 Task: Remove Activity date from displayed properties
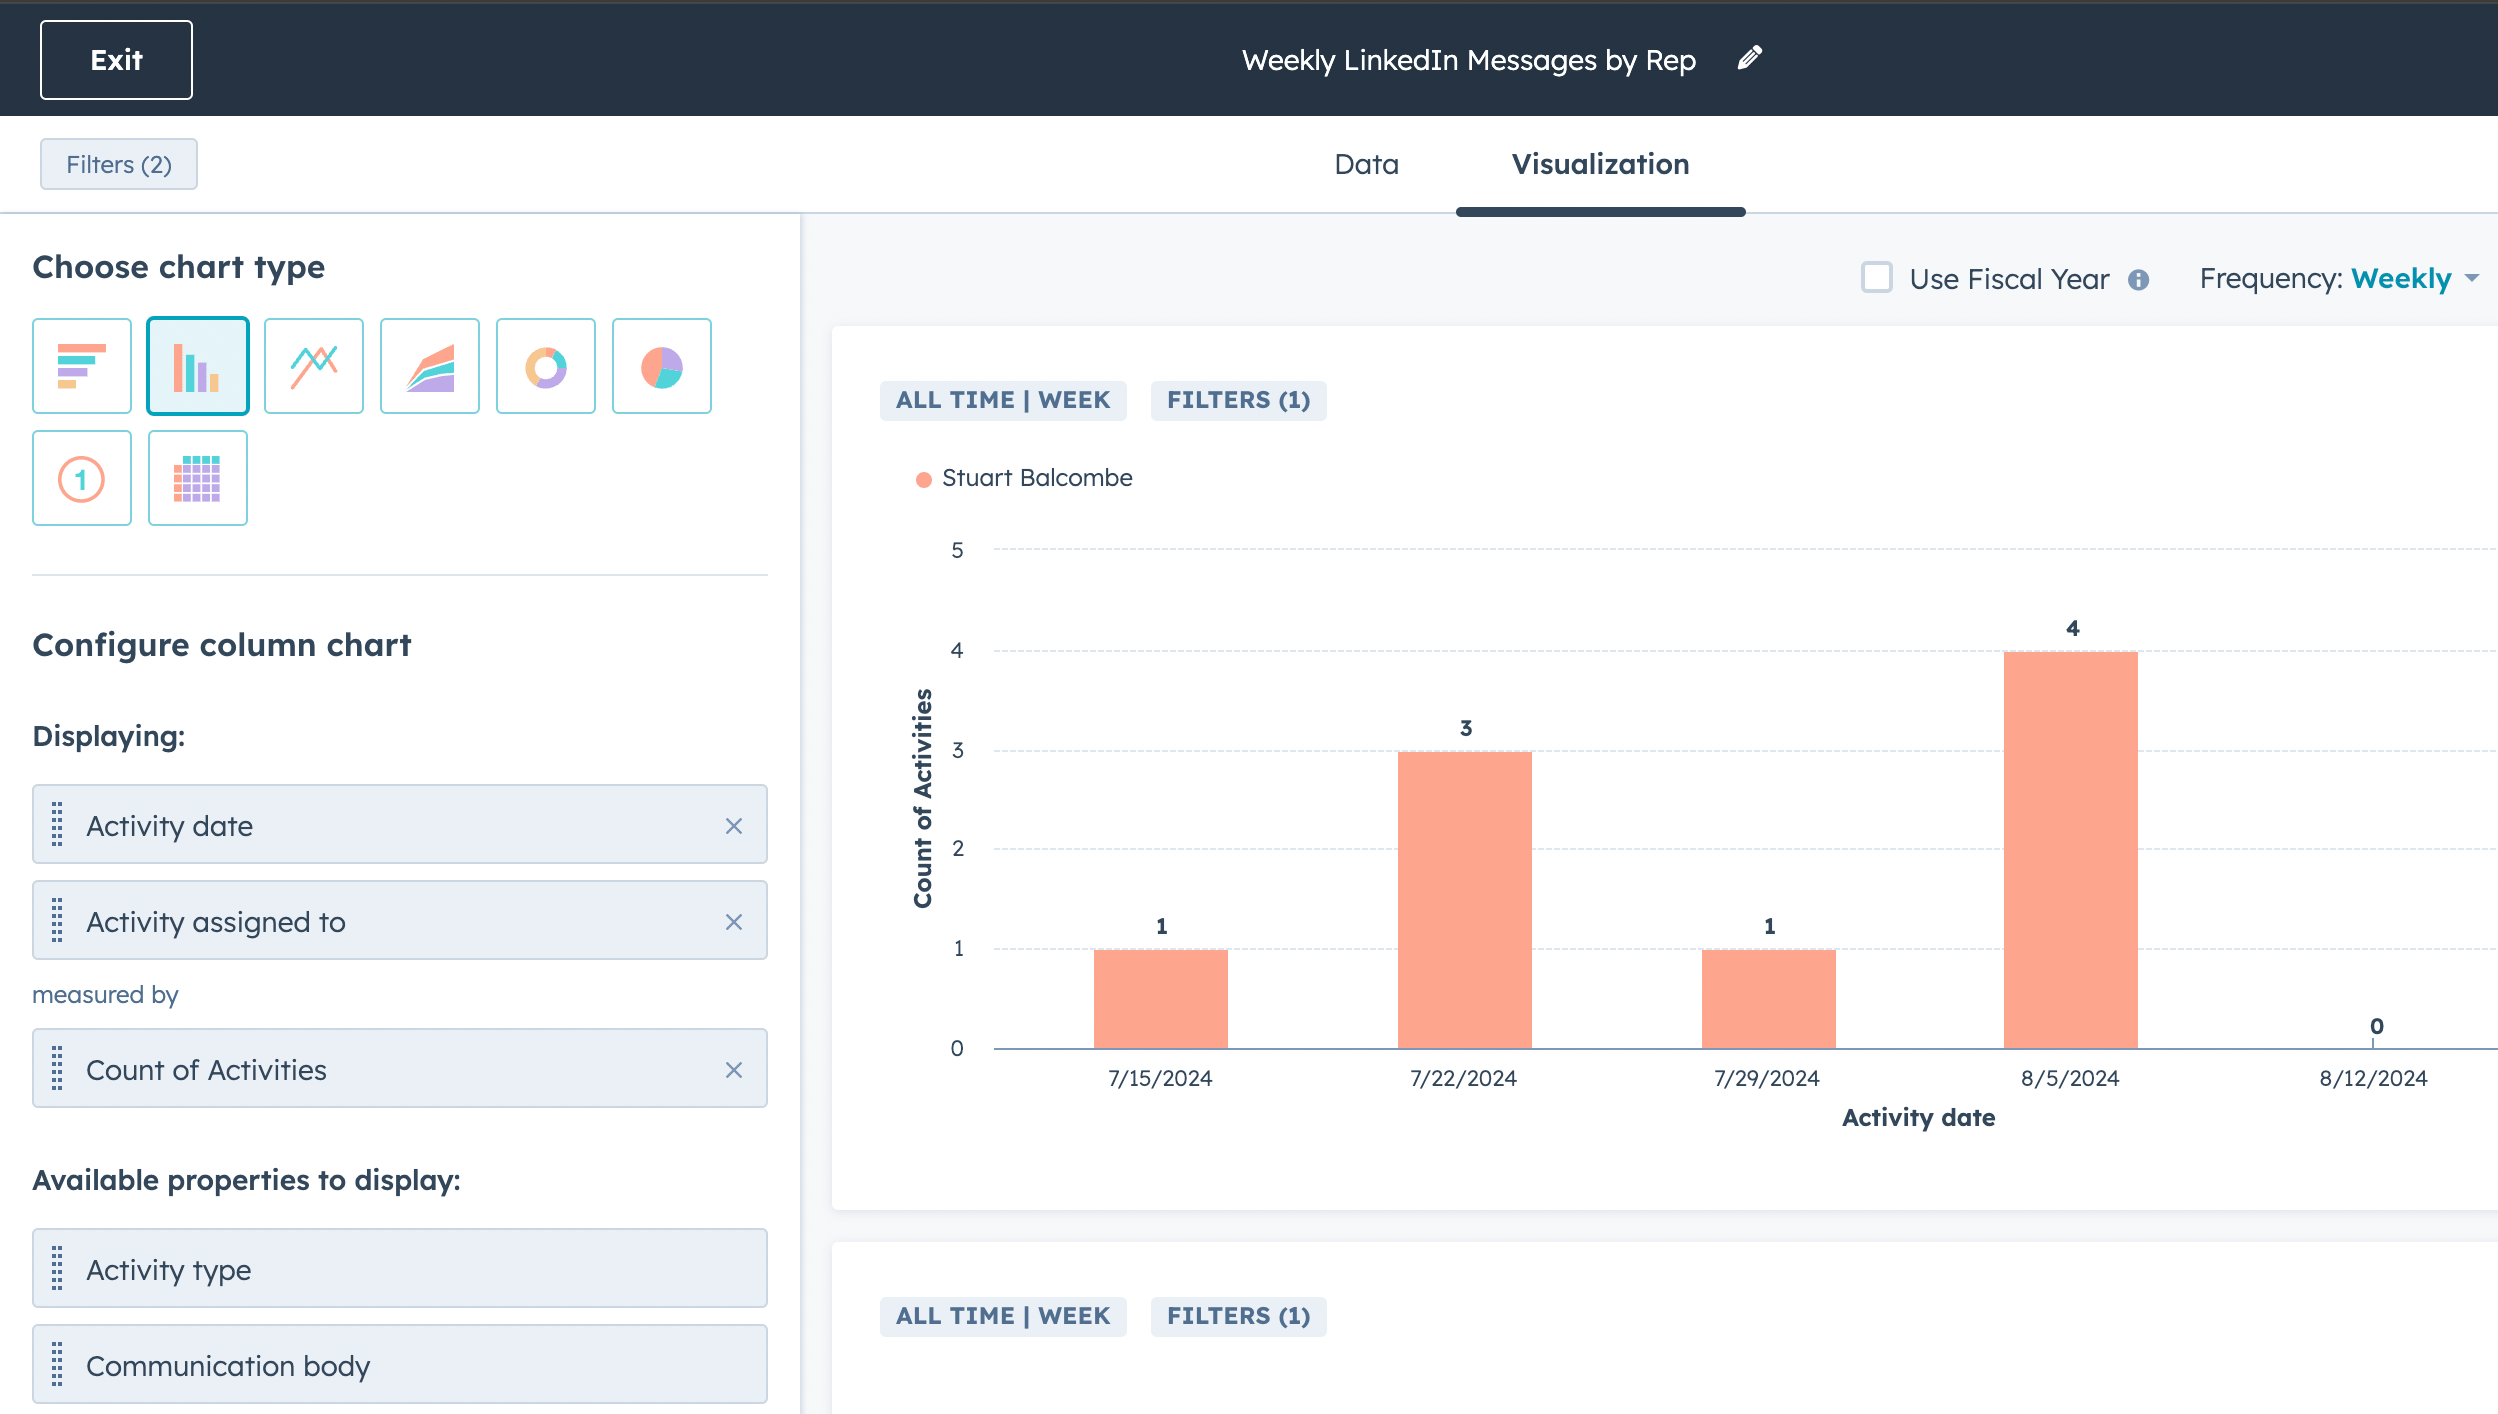(733, 826)
